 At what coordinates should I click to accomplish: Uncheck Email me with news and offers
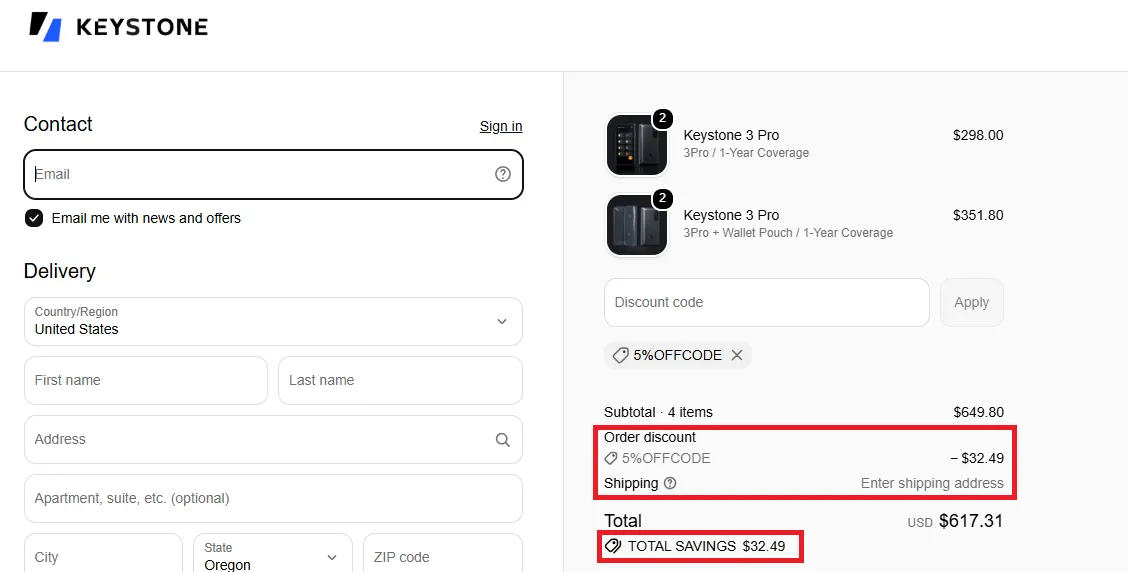click(x=34, y=218)
